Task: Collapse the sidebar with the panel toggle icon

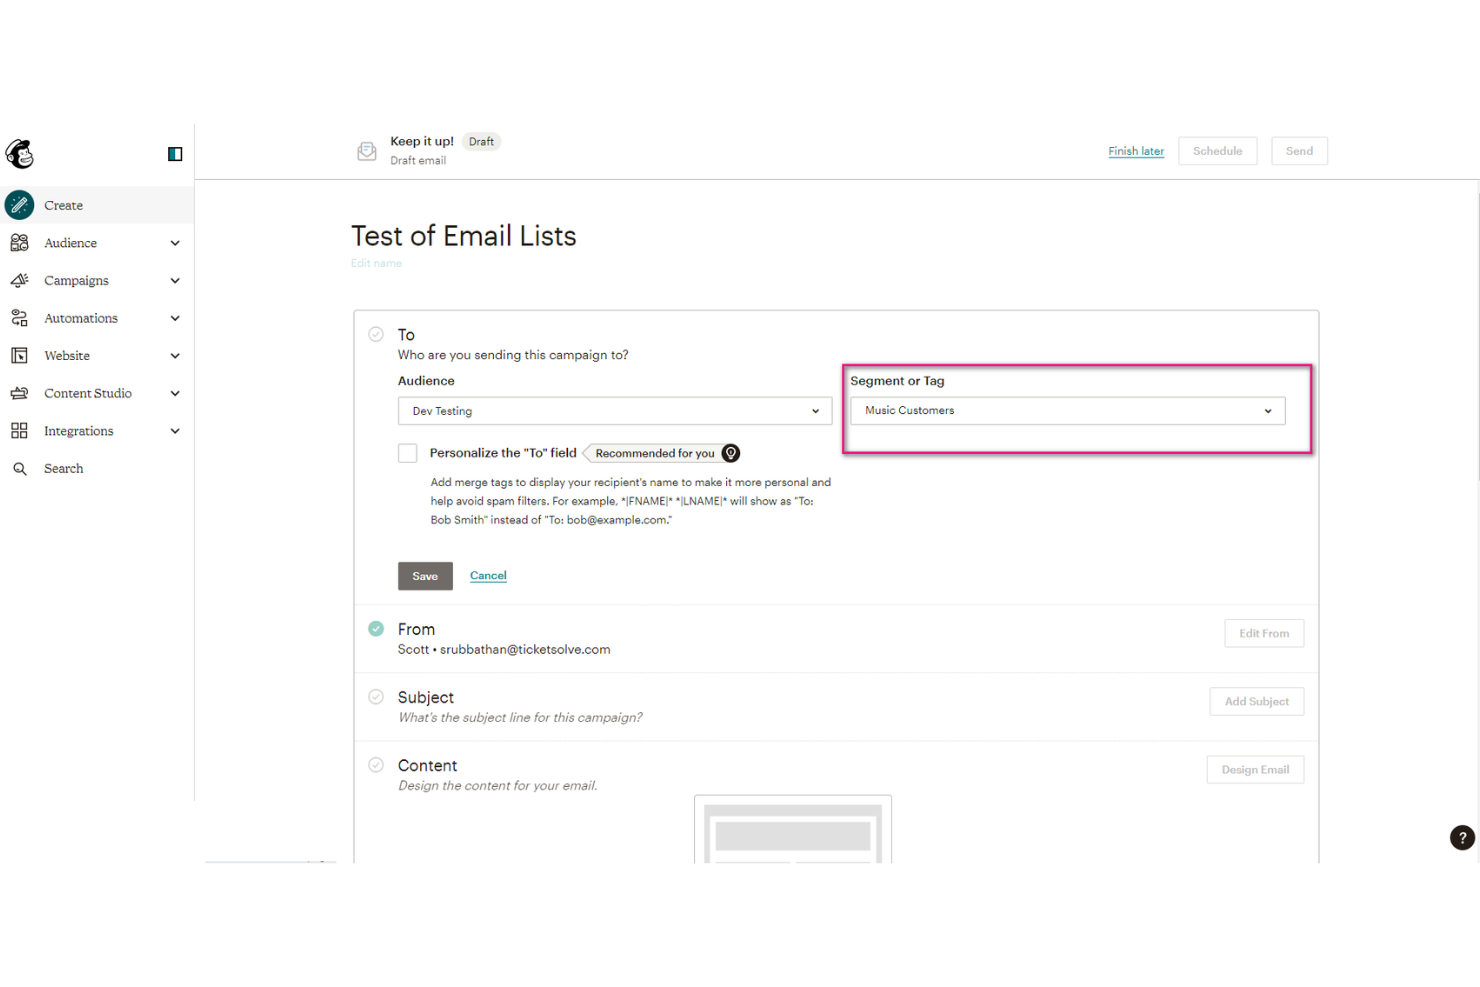Action: pyautogui.click(x=175, y=154)
